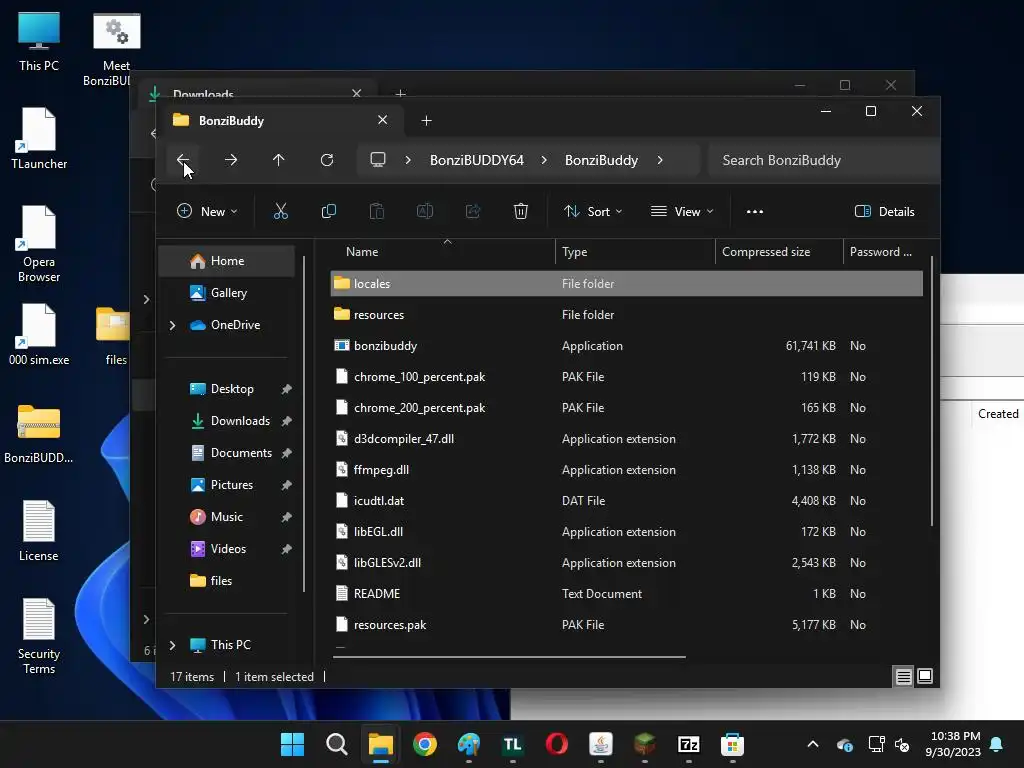The image size is (1024, 768).
Task: Select chrome_100_percent.pak file
Action: click(626, 377)
